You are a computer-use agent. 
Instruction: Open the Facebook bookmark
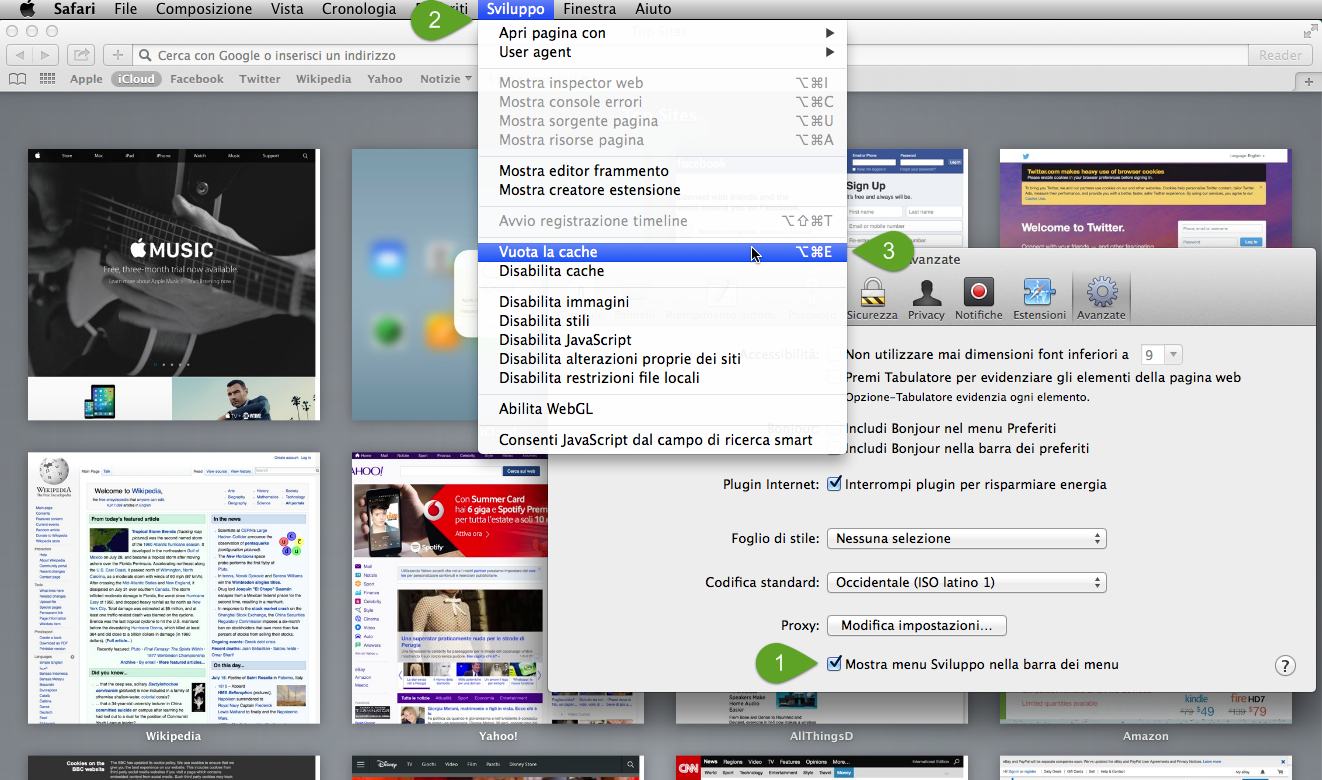tap(197, 79)
